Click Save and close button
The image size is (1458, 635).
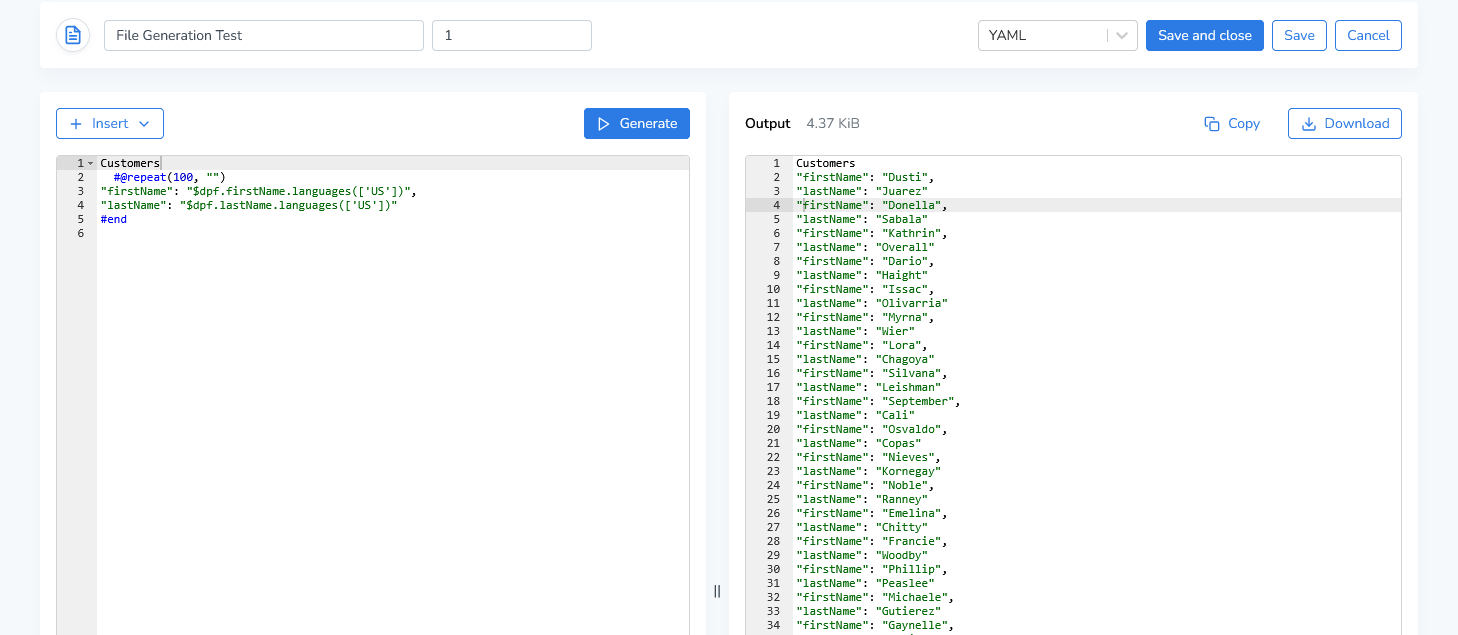tap(1205, 35)
